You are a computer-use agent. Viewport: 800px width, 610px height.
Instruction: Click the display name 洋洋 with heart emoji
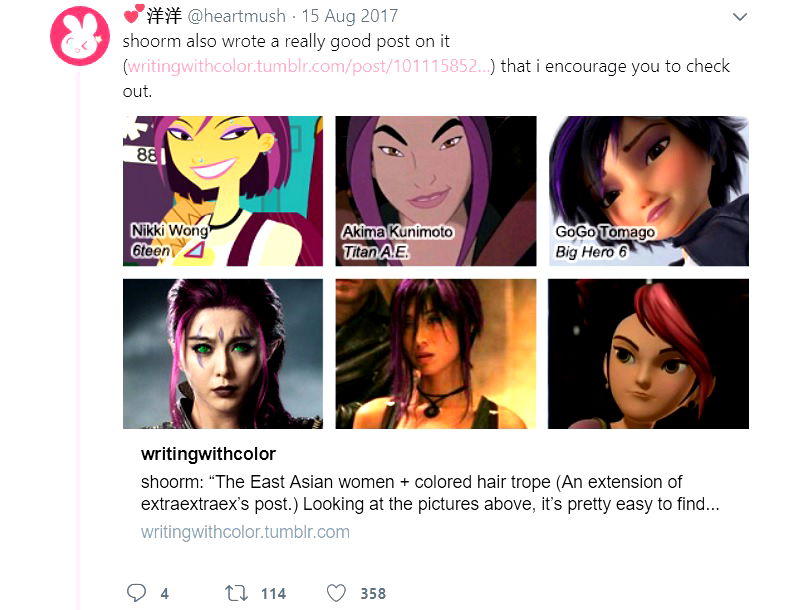[153, 15]
